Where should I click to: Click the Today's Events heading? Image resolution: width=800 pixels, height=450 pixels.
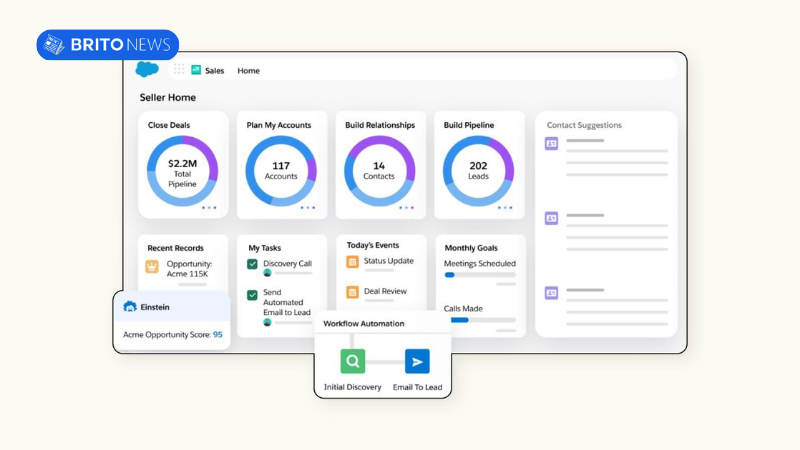pos(373,245)
